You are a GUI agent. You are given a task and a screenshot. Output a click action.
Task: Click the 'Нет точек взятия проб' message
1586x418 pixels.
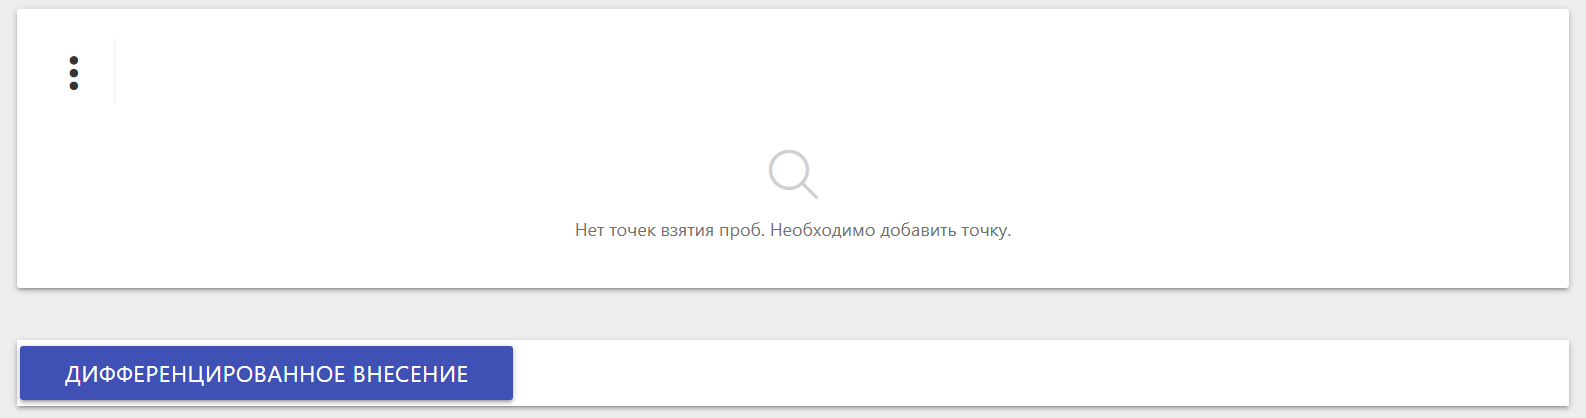[x=792, y=230]
